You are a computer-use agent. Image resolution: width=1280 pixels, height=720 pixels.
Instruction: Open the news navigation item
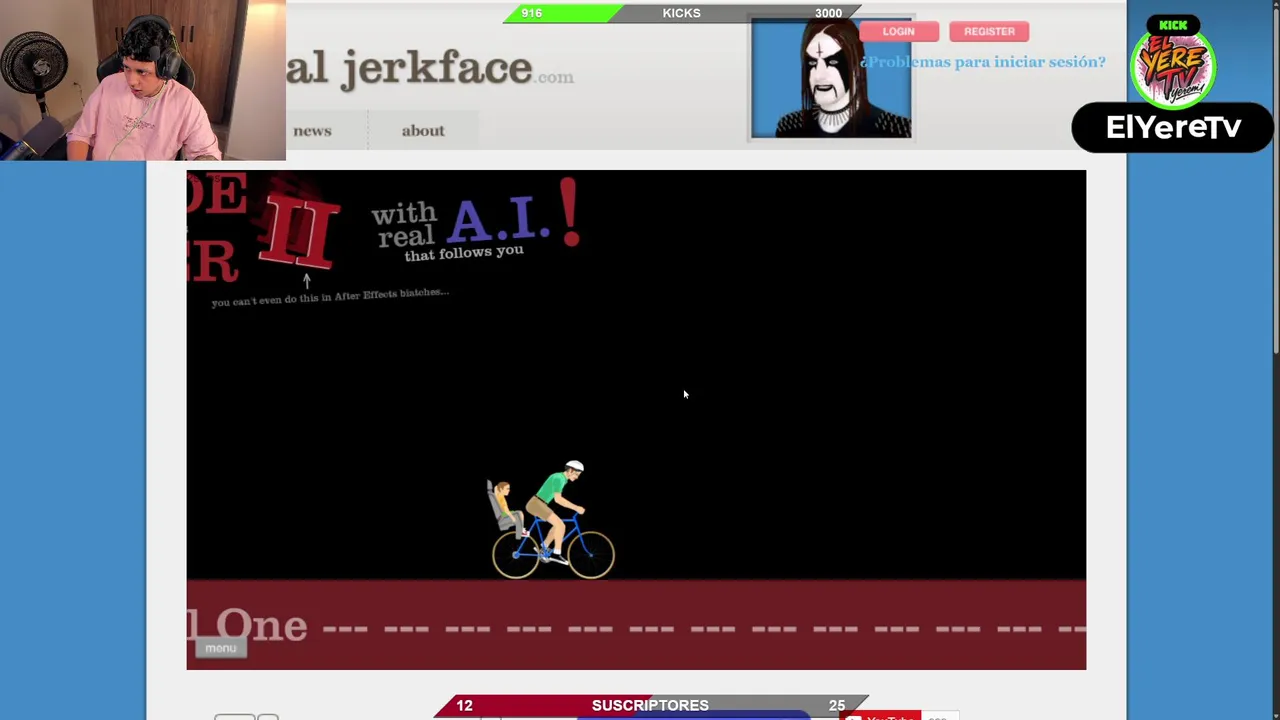tap(312, 130)
